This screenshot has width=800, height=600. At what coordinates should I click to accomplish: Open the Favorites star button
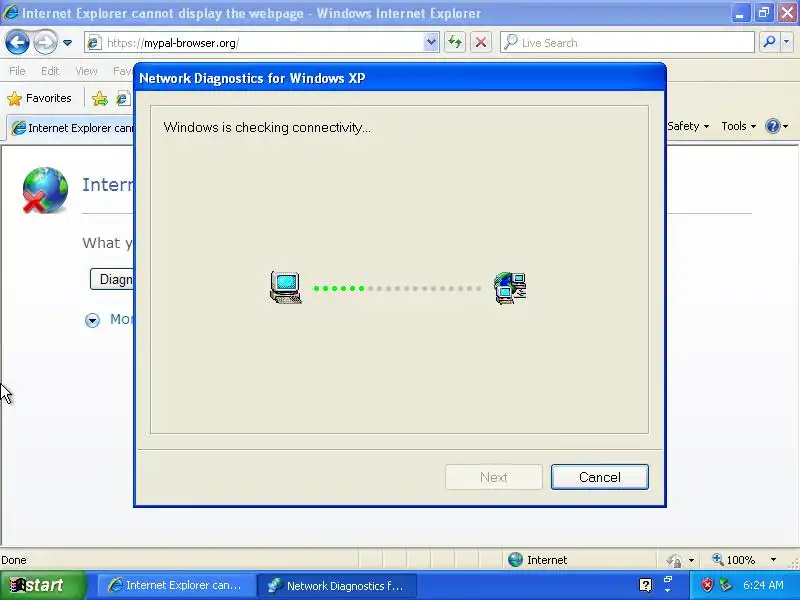(x=39, y=98)
